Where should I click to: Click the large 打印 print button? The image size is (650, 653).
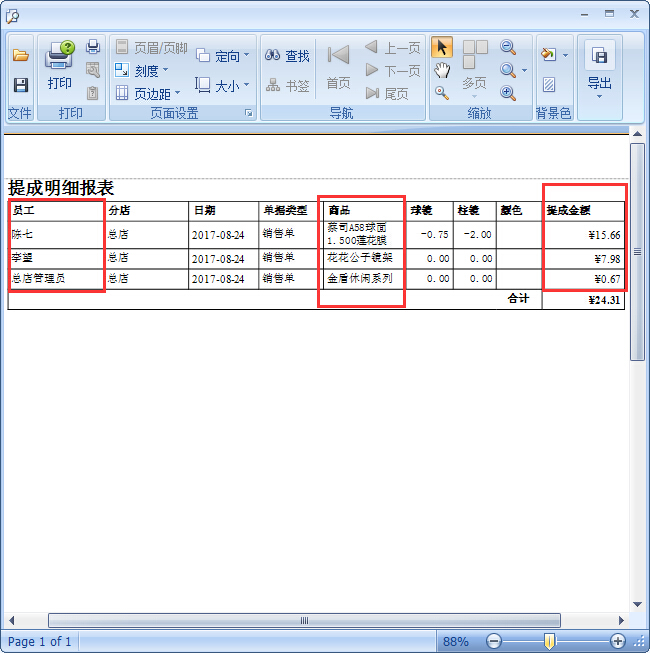tap(60, 65)
